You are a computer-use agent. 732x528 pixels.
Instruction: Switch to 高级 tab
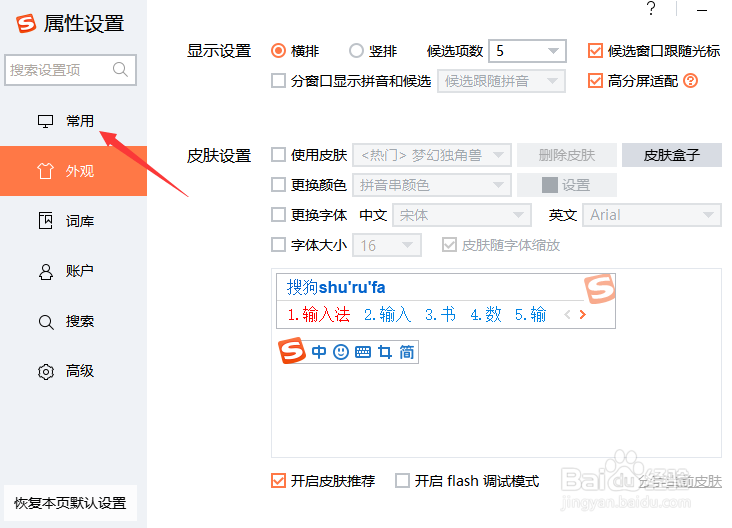tap(73, 372)
